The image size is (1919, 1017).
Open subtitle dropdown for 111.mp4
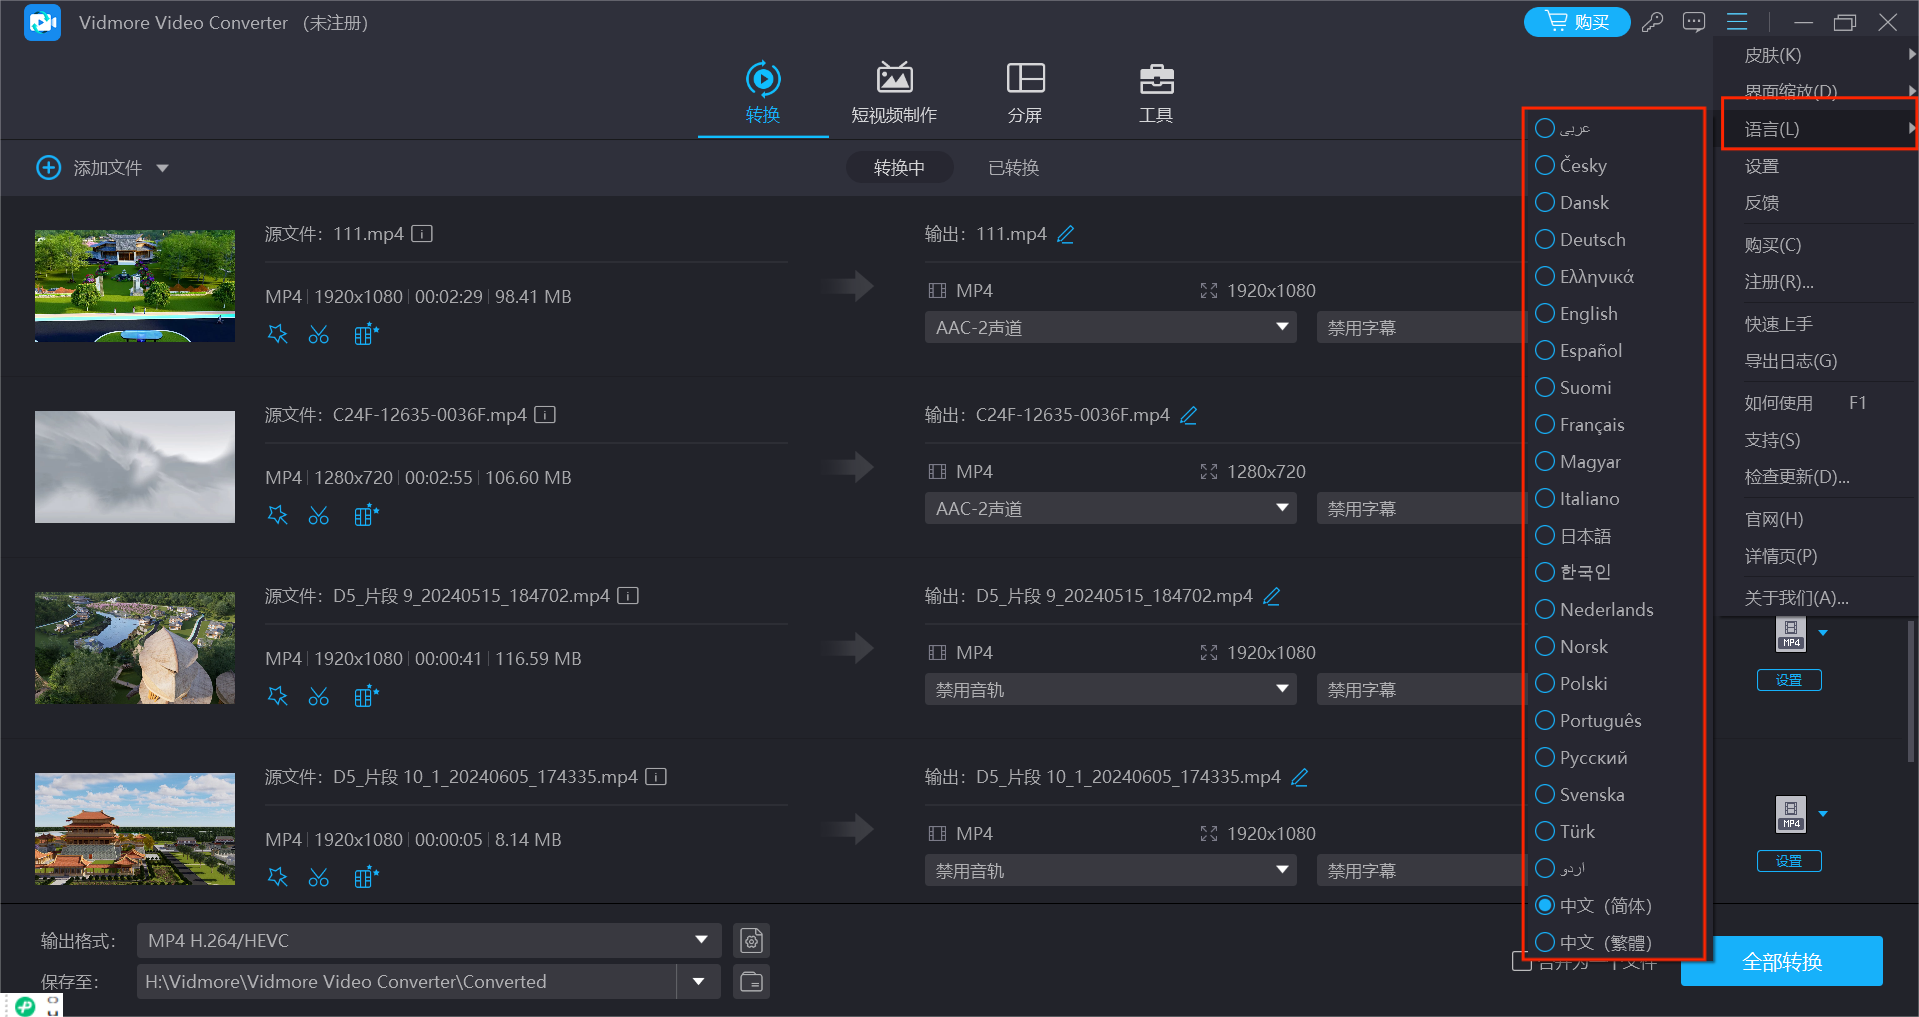pos(1420,328)
